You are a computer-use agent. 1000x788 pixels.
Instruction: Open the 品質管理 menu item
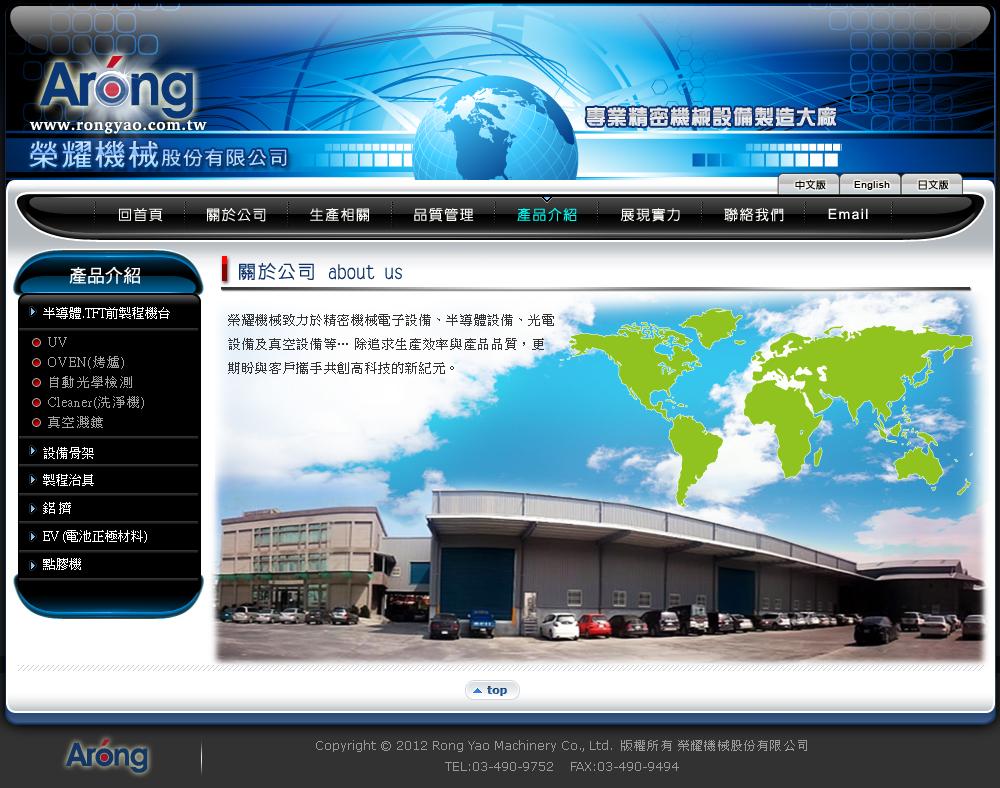443,215
